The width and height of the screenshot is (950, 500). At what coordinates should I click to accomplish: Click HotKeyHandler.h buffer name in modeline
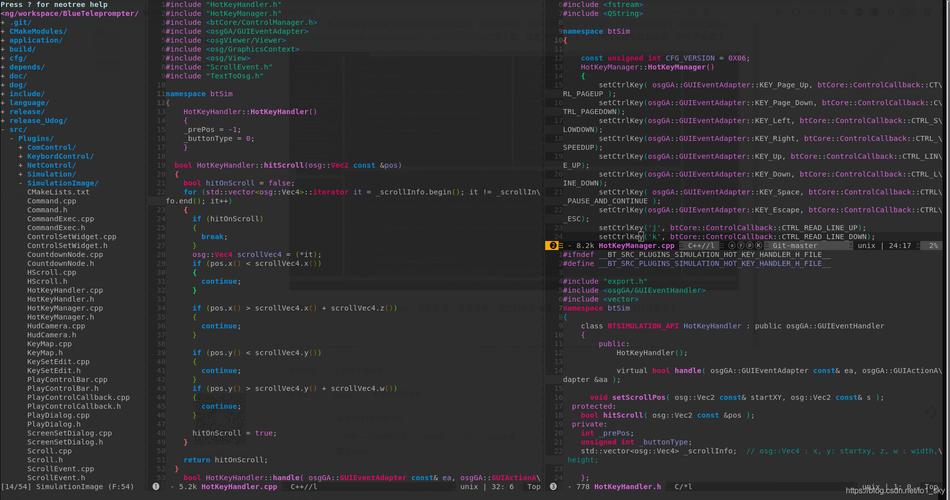627,486
